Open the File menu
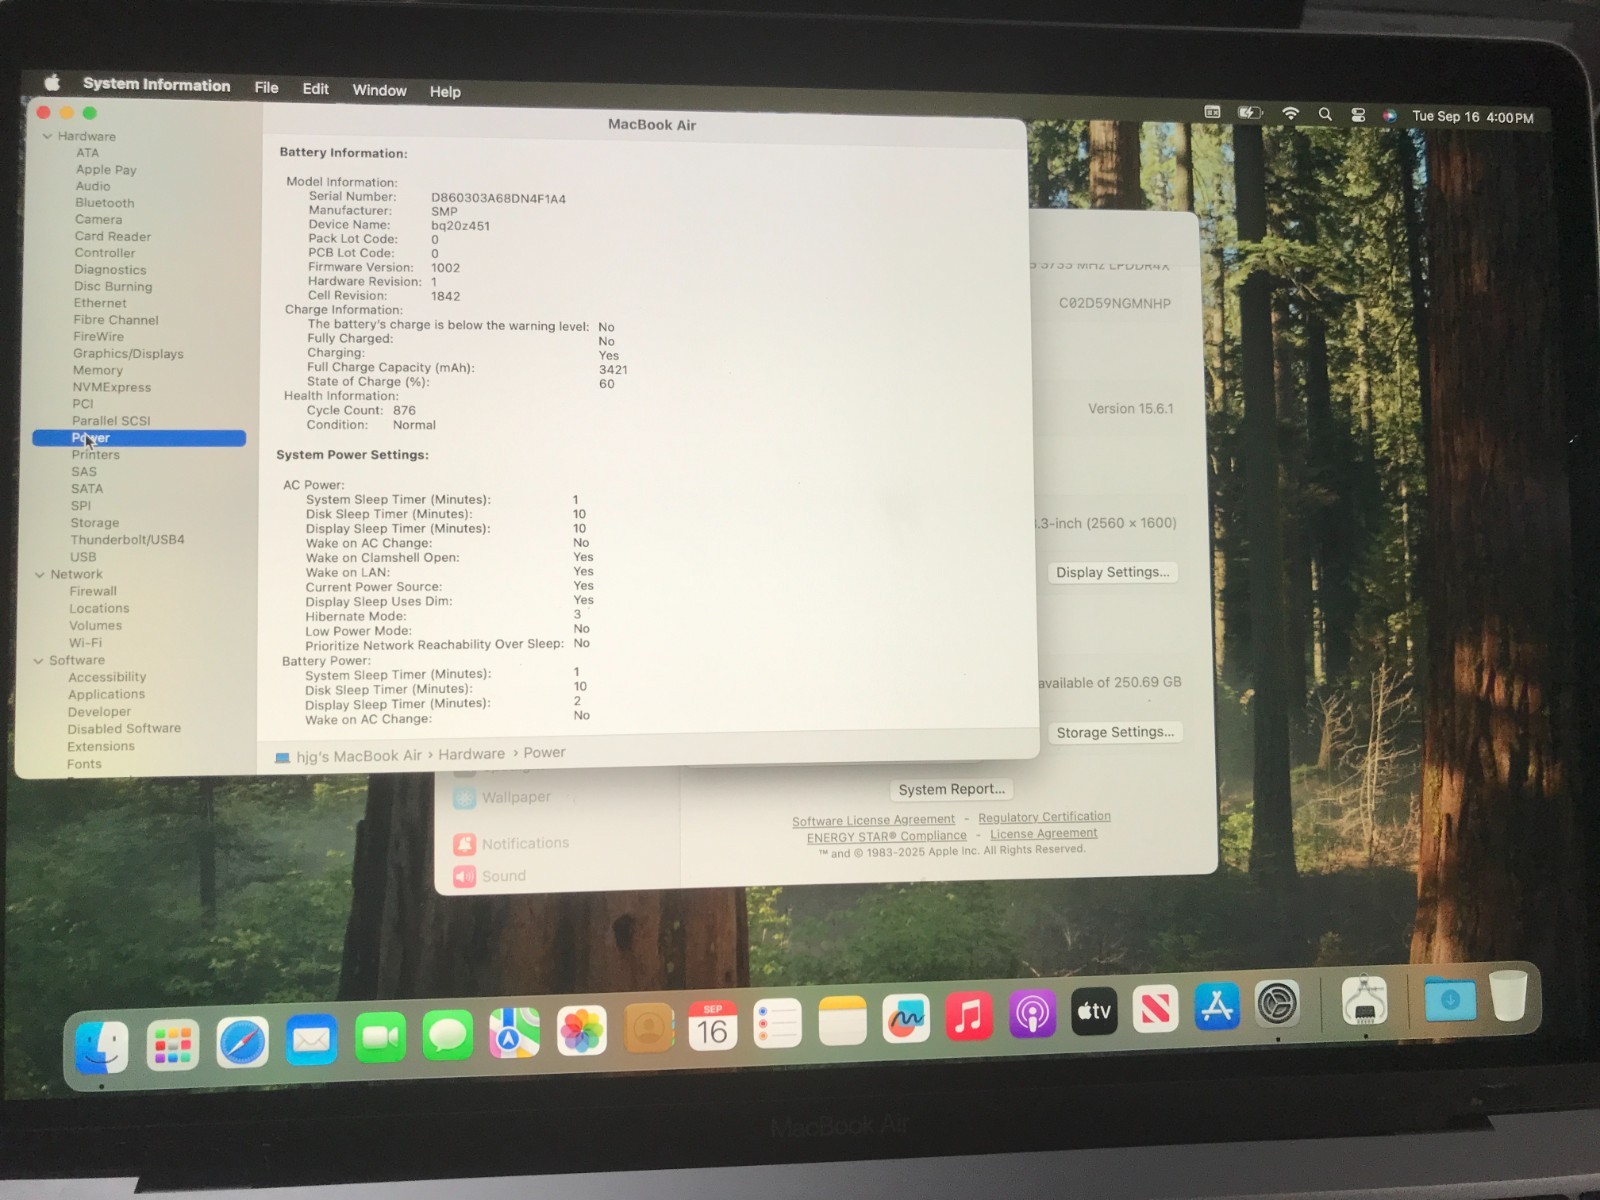This screenshot has height=1200, width=1600. coord(267,88)
